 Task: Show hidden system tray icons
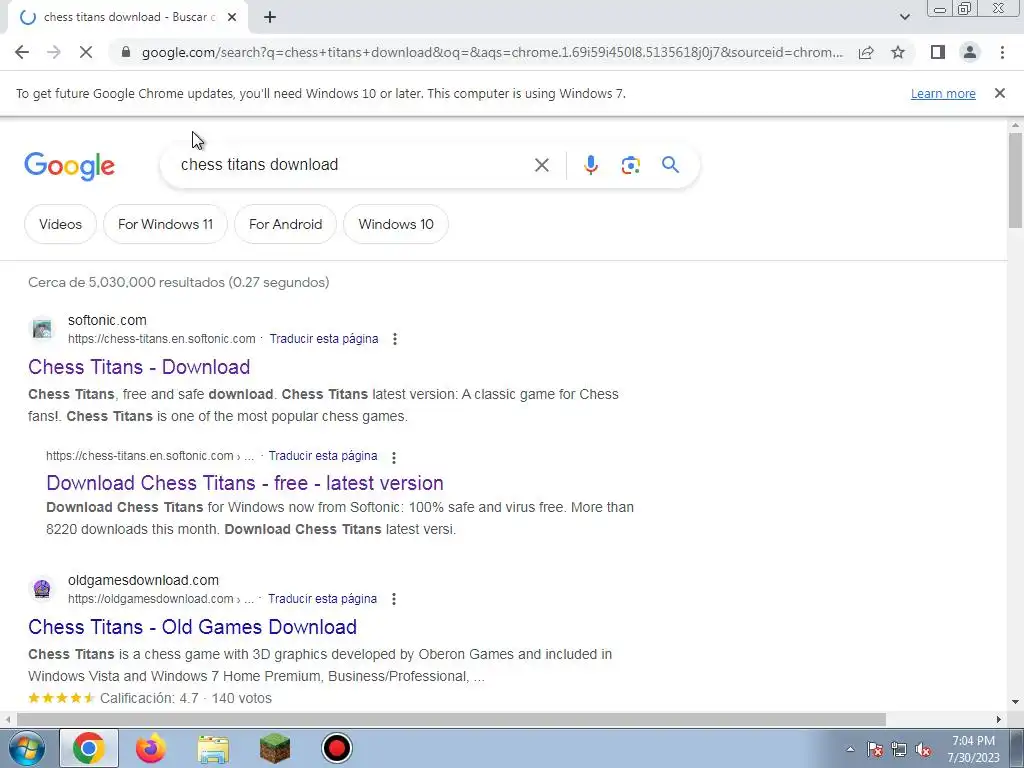click(850, 750)
